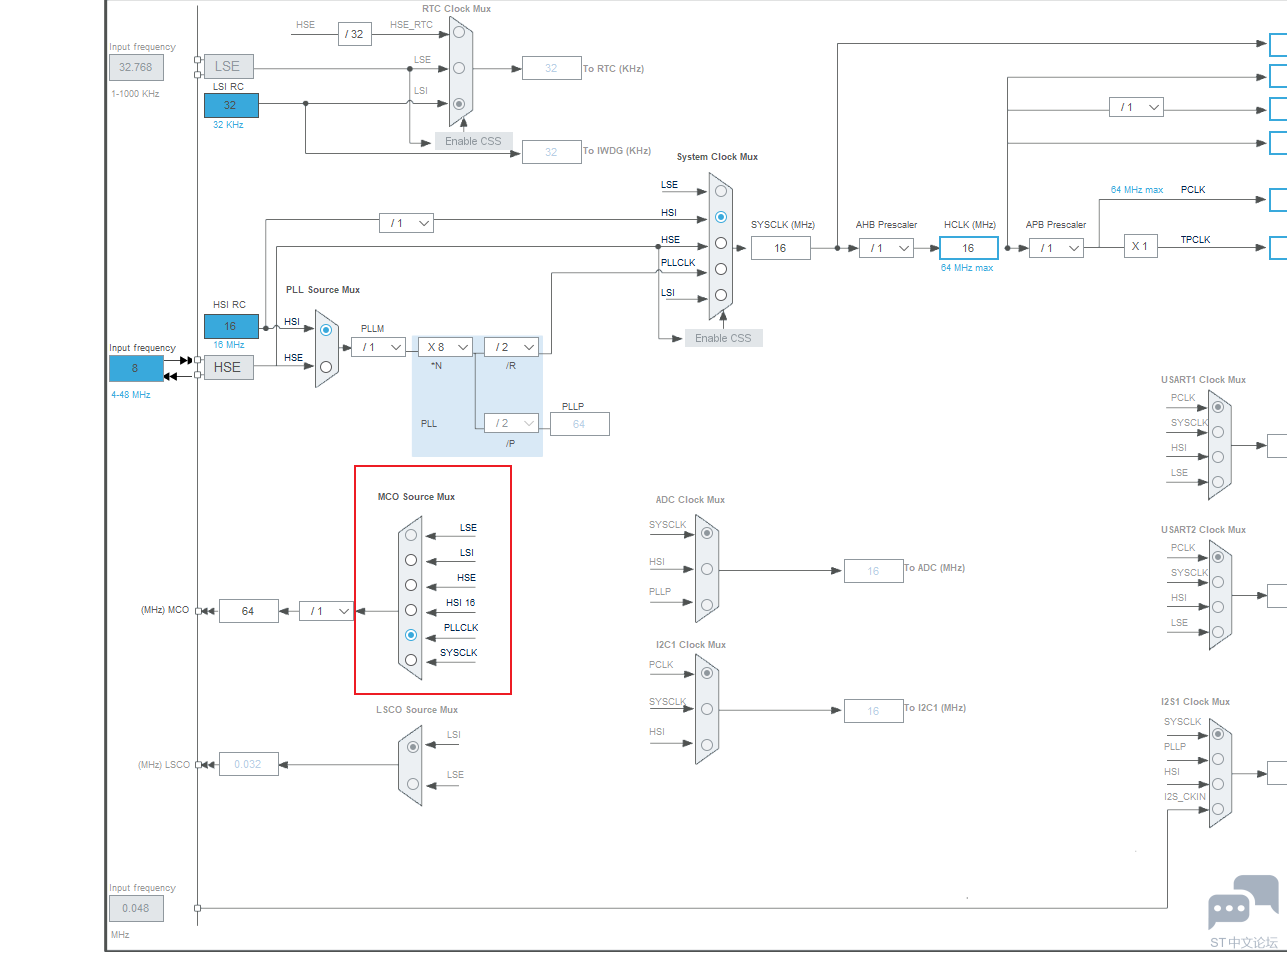Select HSI in PLL Source Mux

tap(326, 330)
